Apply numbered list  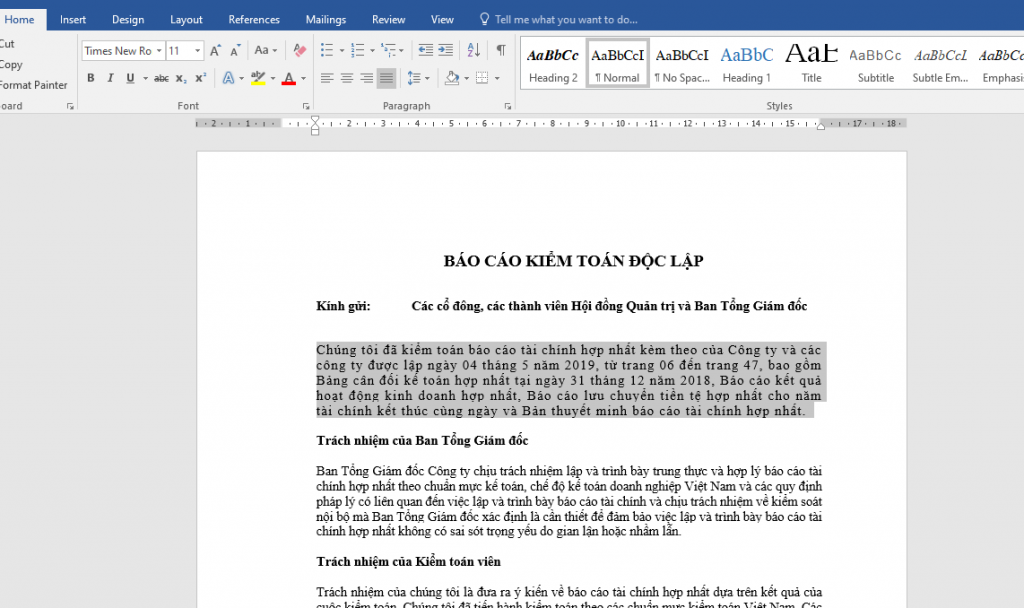tap(357, 50)
